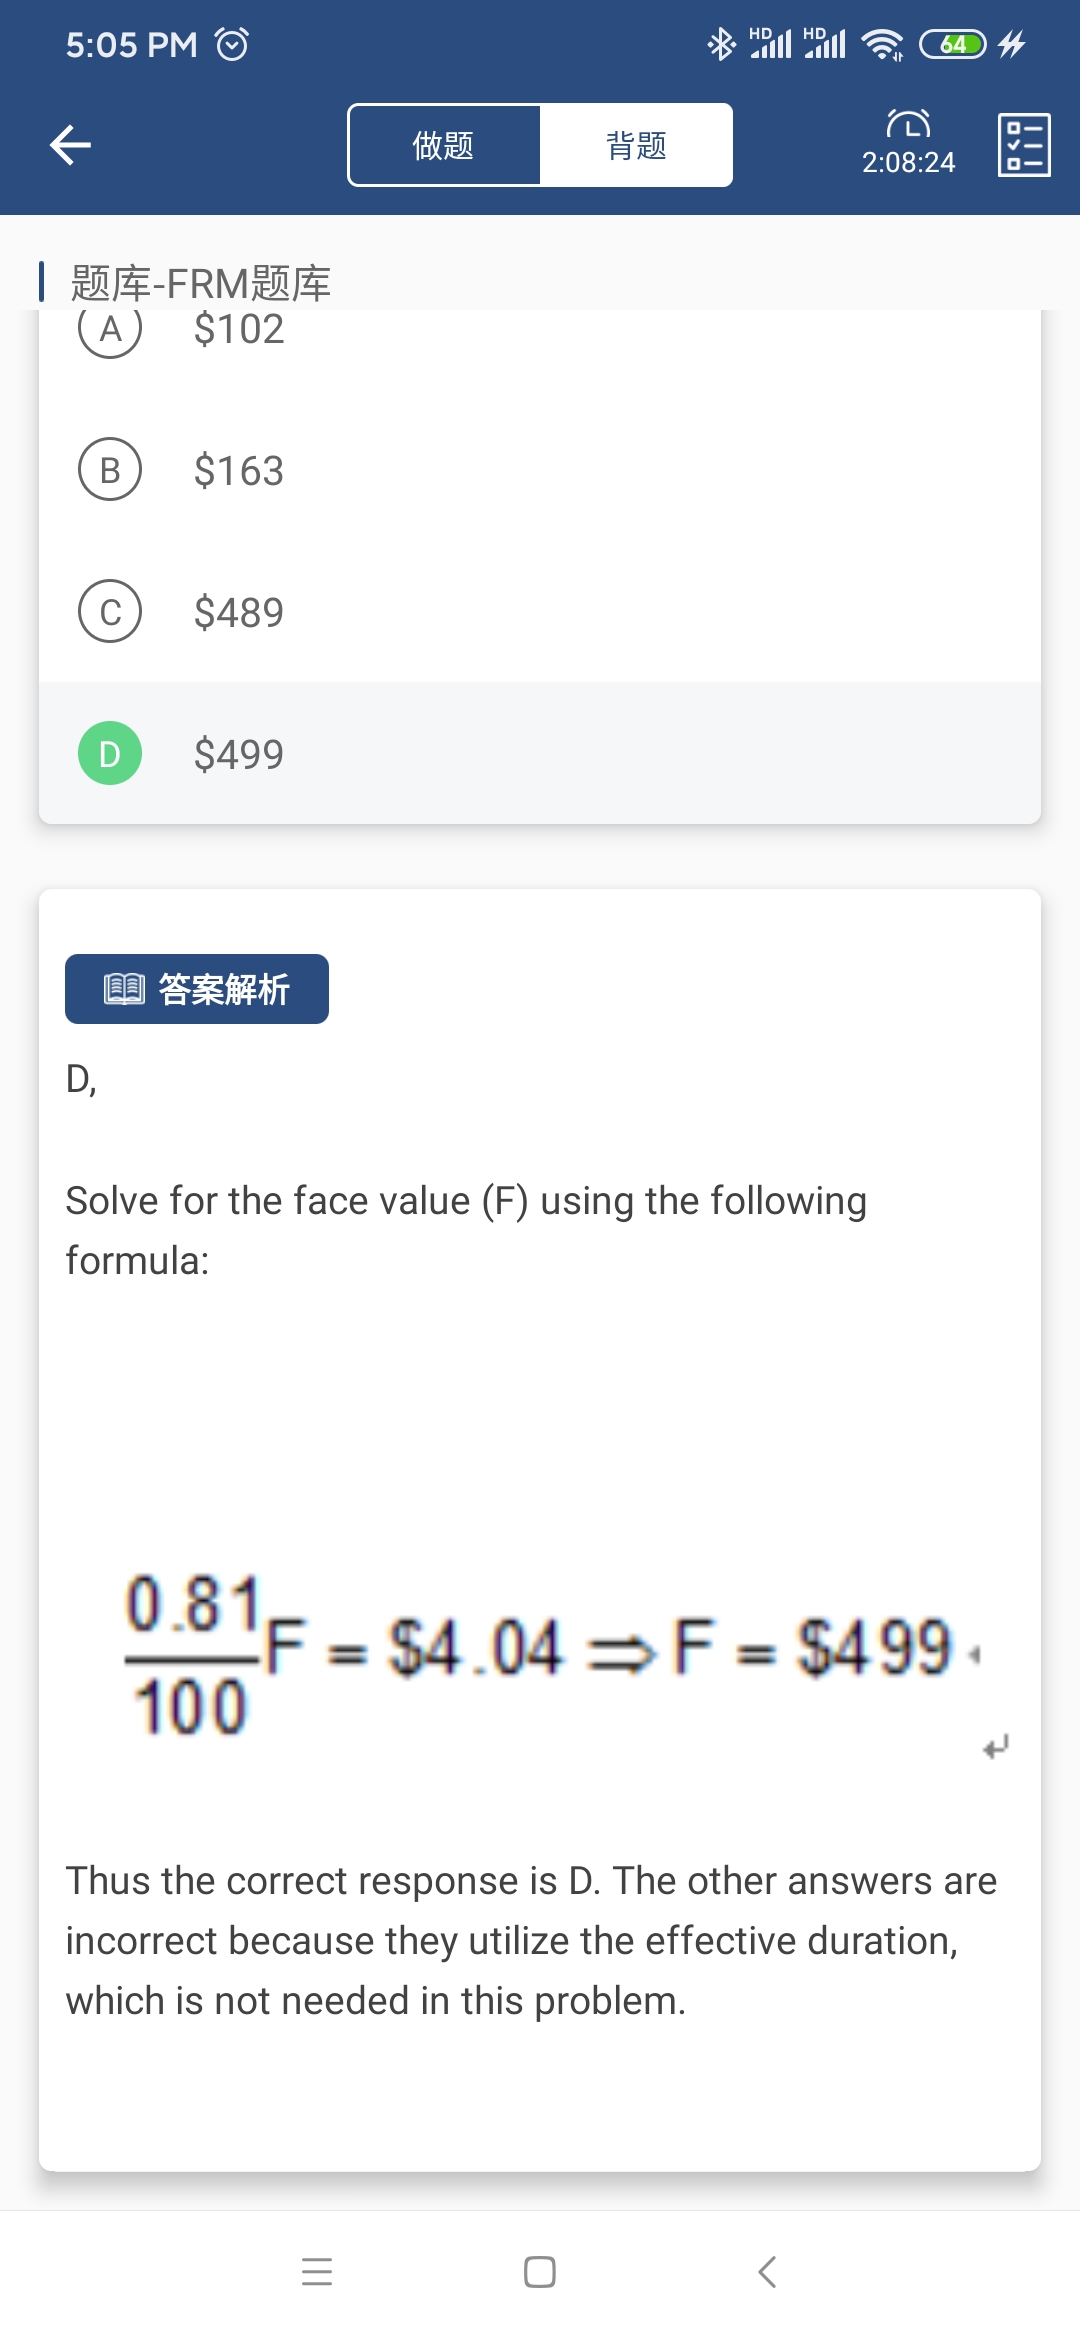
Task: Choose option C radio circle
Action: pos(110,611)
